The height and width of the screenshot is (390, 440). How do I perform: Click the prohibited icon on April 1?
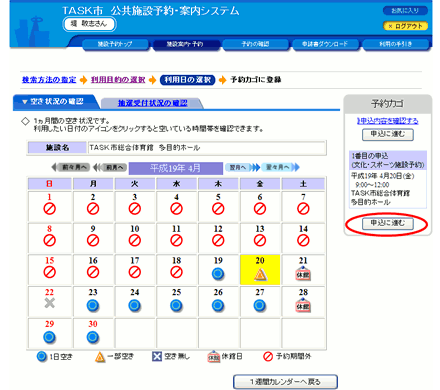pyautogui.click(x=49, y=209)
